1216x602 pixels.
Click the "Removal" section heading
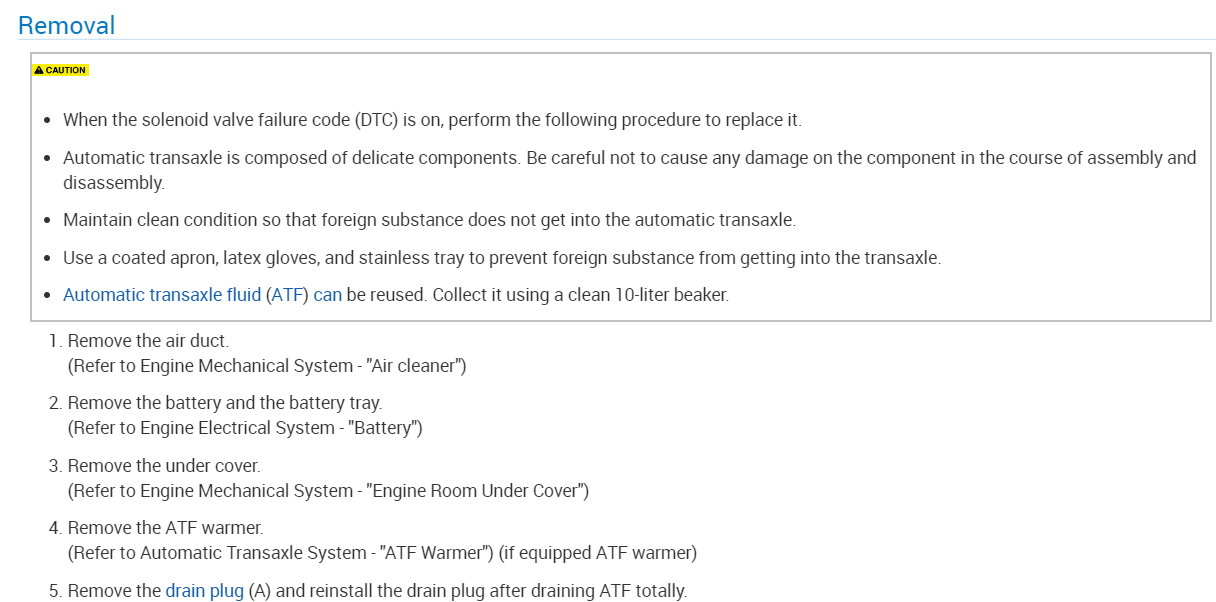click(67, 25)
